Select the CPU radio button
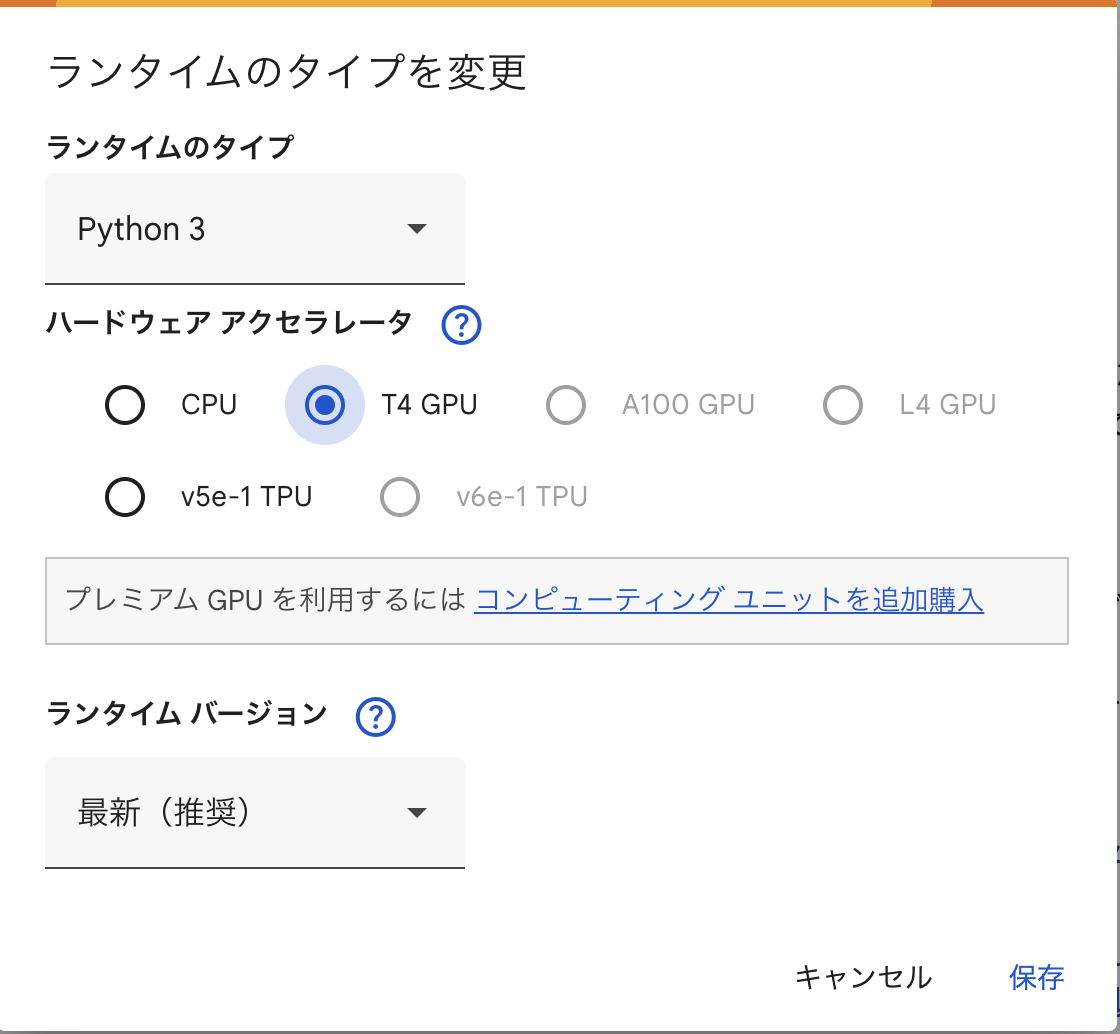The image size is (1120, 1034). tap(125, 405)
